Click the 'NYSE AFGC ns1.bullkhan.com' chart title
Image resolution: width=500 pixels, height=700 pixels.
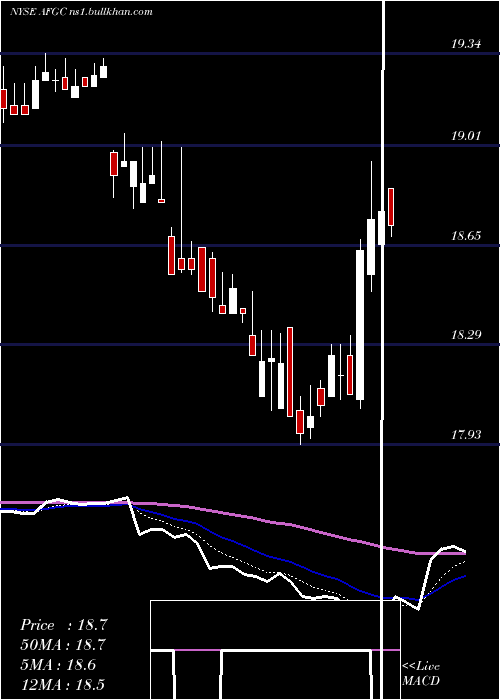[81, 12]
